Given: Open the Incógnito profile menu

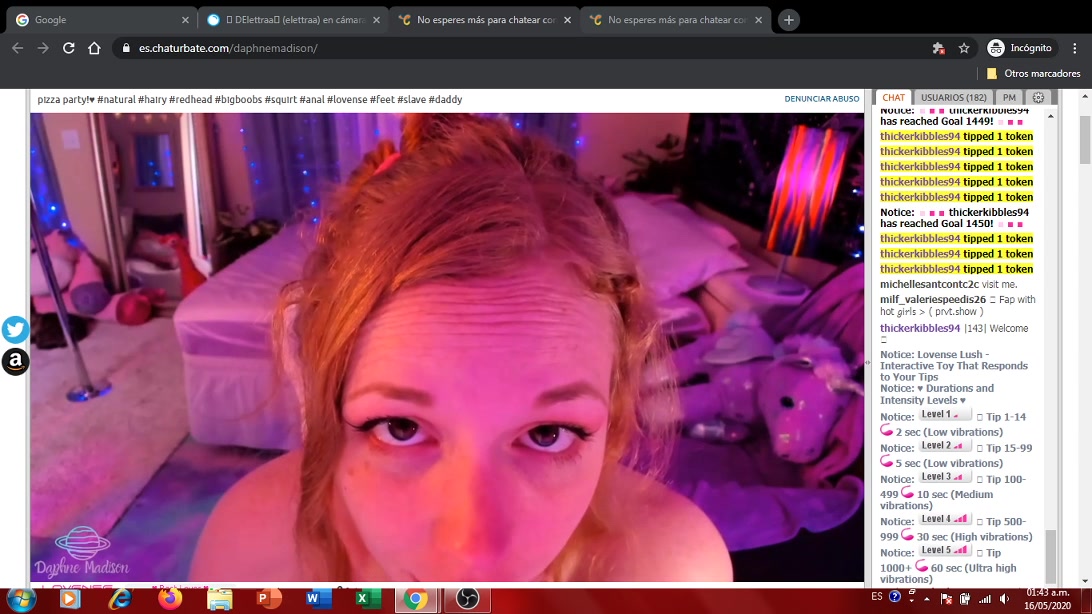Looking at the screenshot, I should click(x=1020, y=48).
